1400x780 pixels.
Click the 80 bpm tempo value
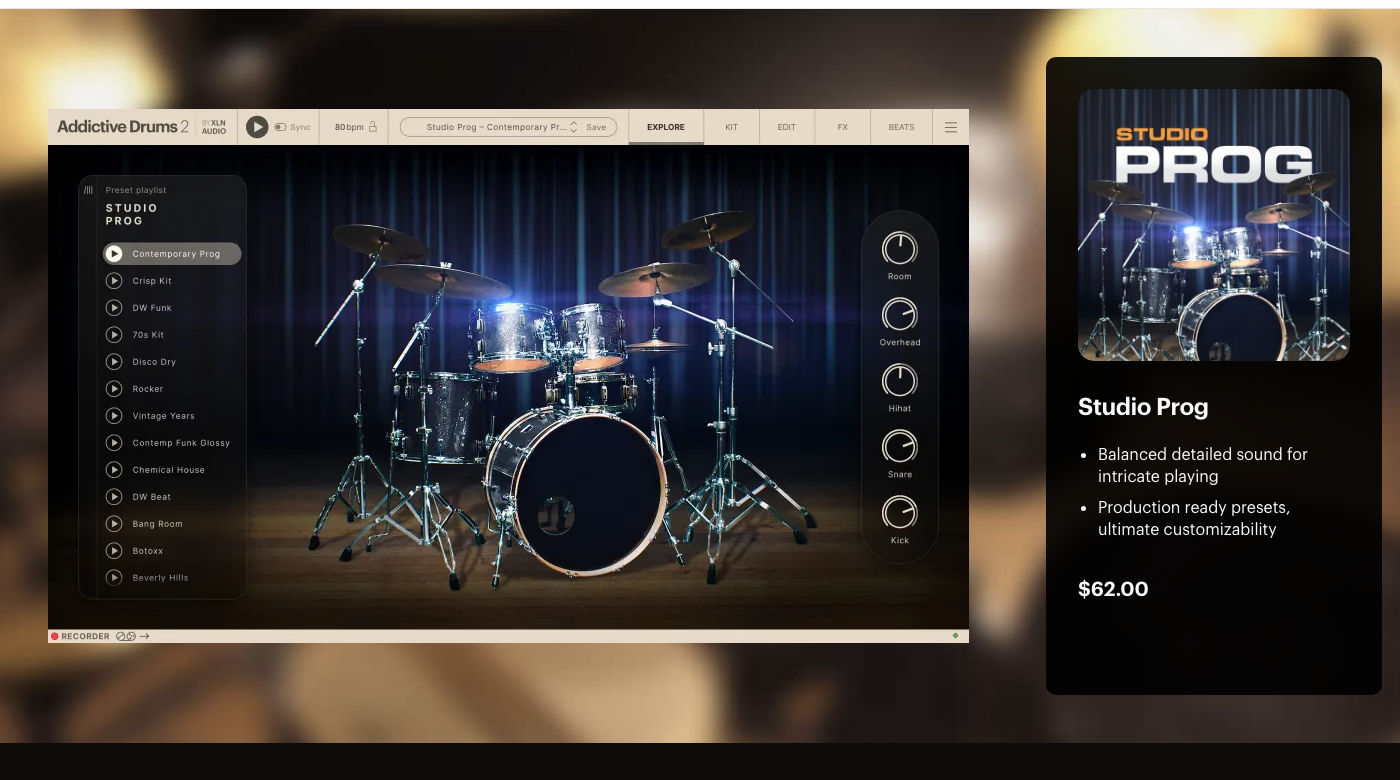349,127
